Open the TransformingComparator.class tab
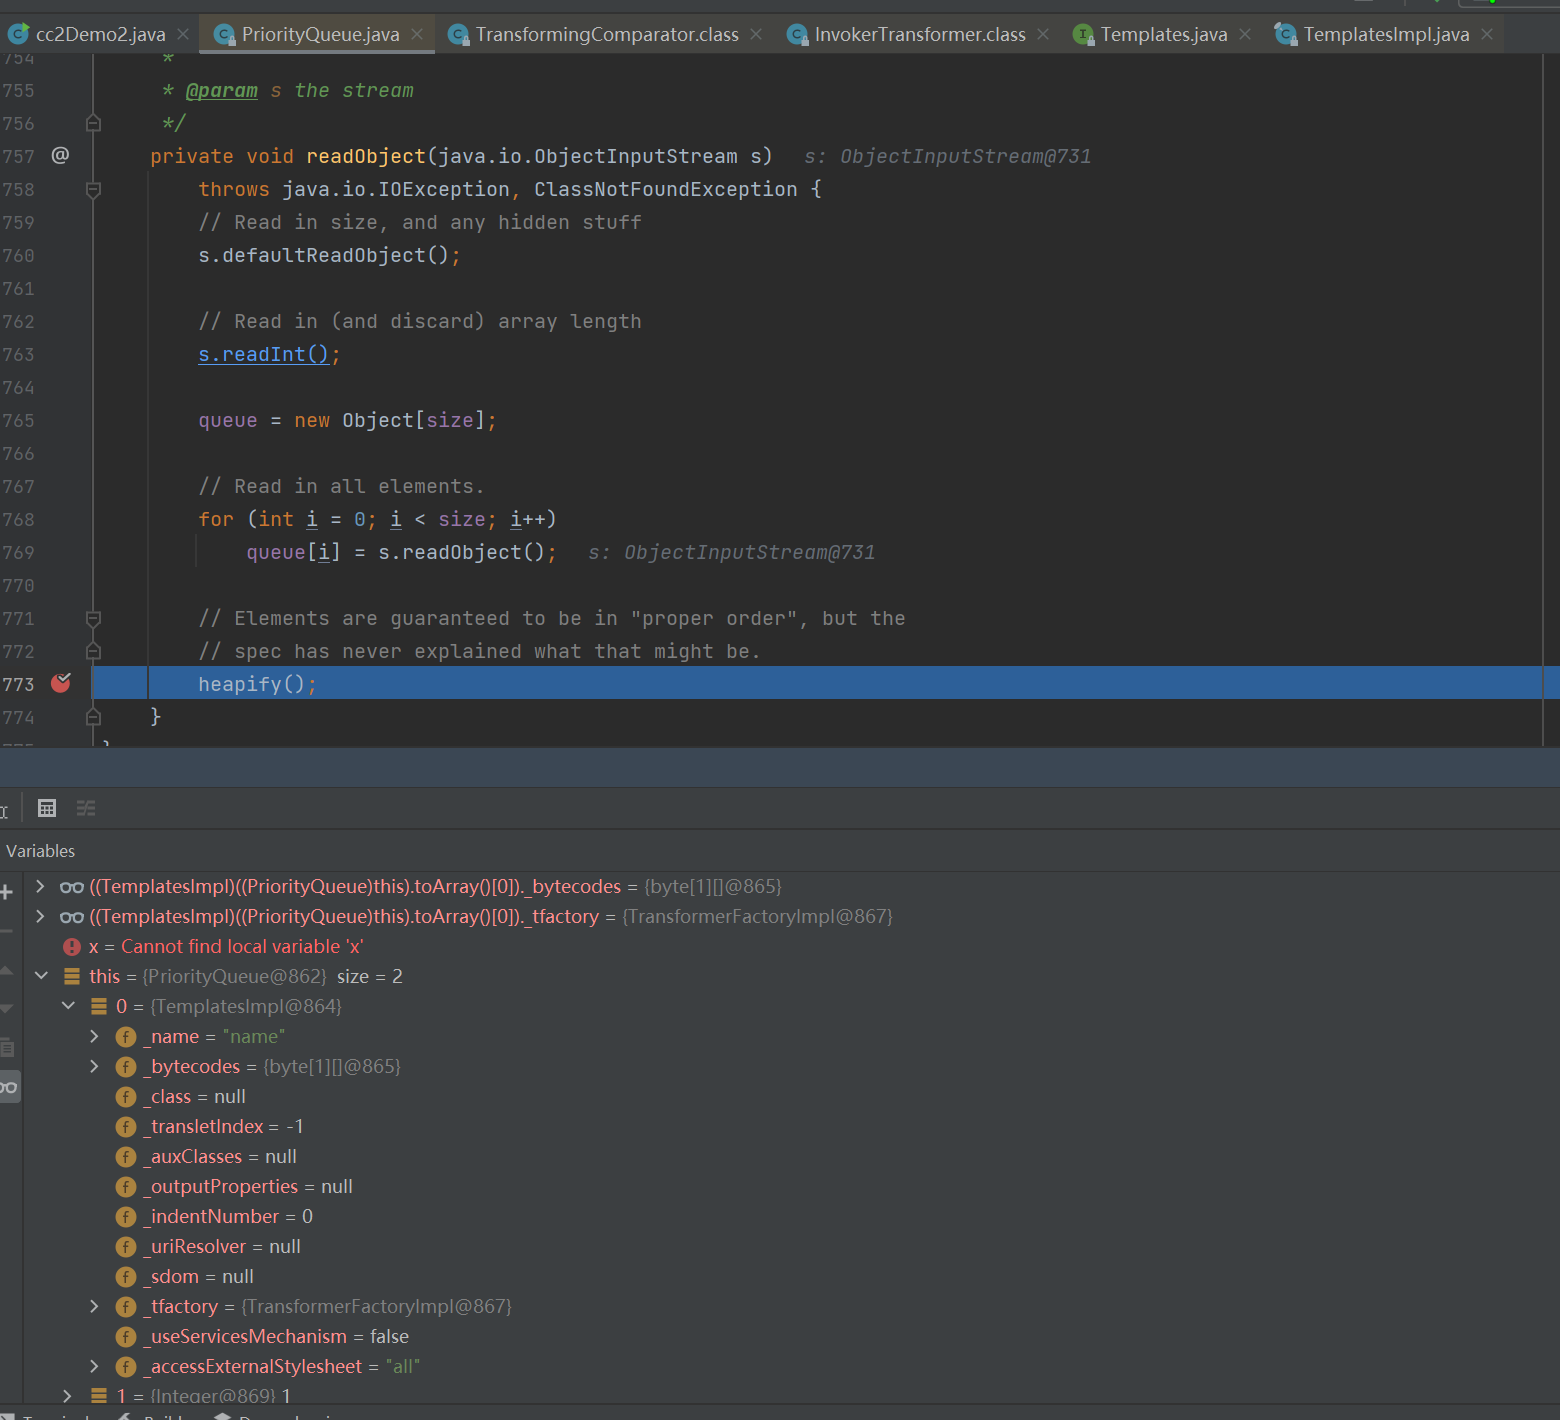This screenshot has width=1560, height=1420. click(x=607, y=34)
